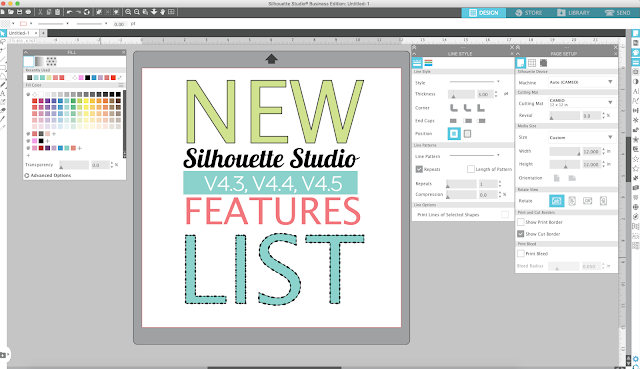Screen dimensions: 640x369
Task: Click the Thickness slider in Line Style
Action: pyautogui.click(x=461, y=94)
